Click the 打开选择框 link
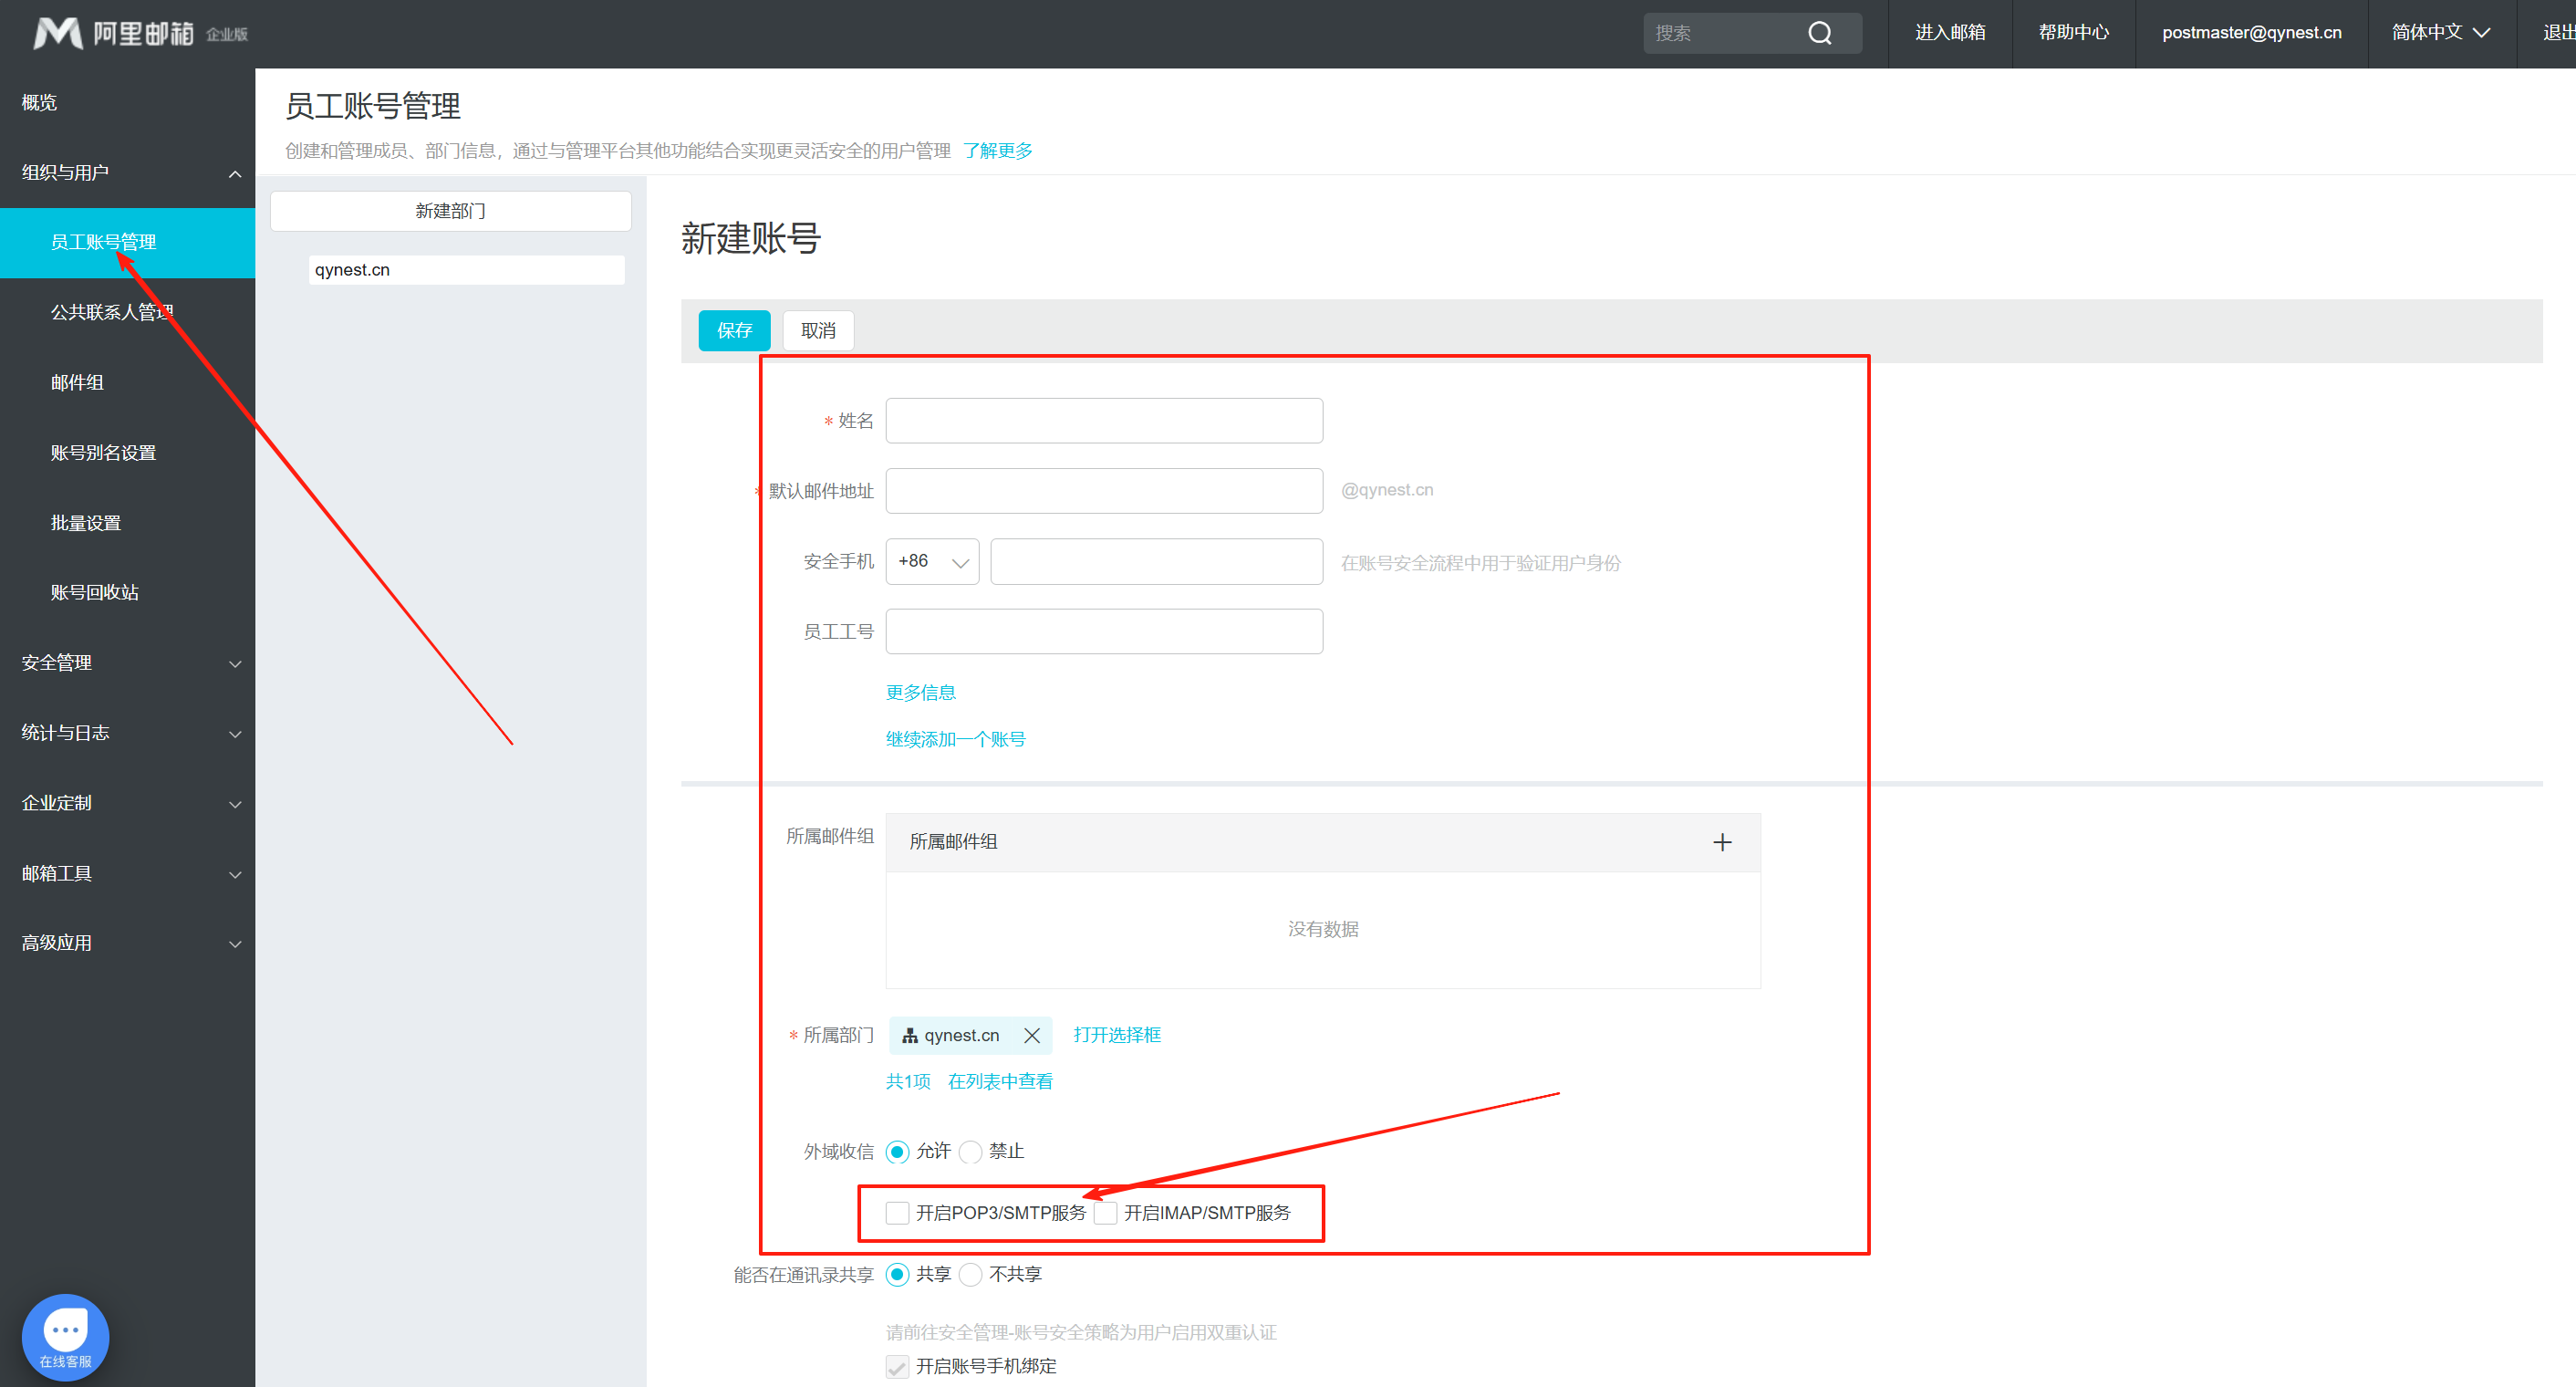The height and width of the screenshot is (1387, 2576). pos(1117,1034)
